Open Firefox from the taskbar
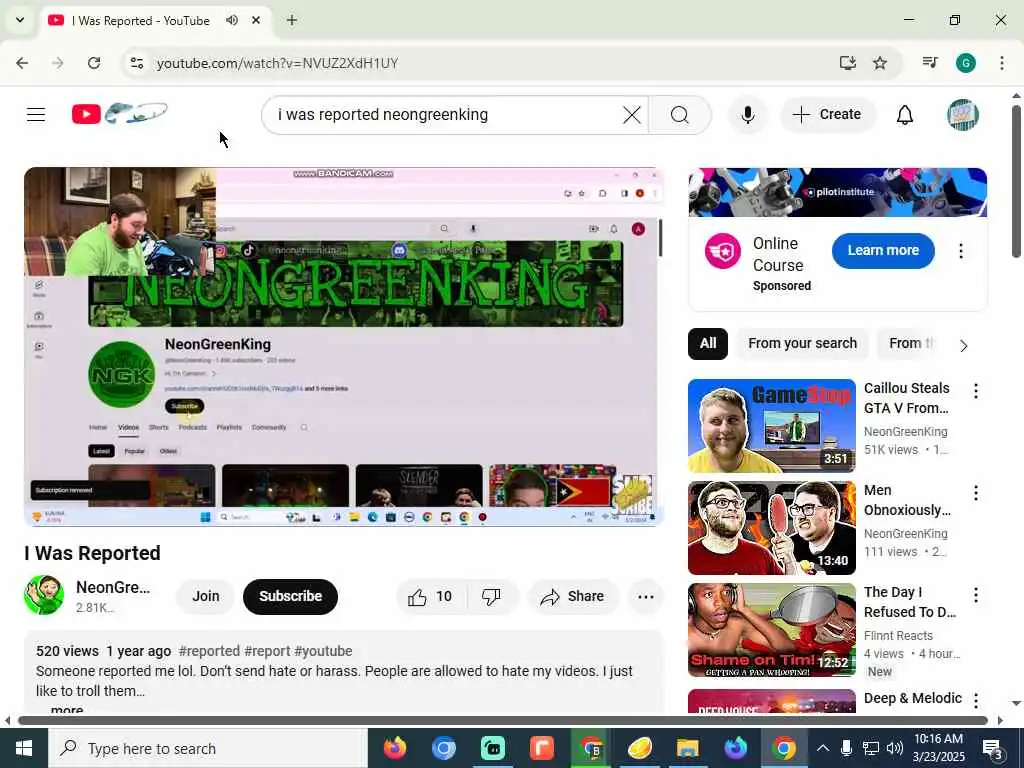This screenshot has height=768, width=1024. pos(394,748)
